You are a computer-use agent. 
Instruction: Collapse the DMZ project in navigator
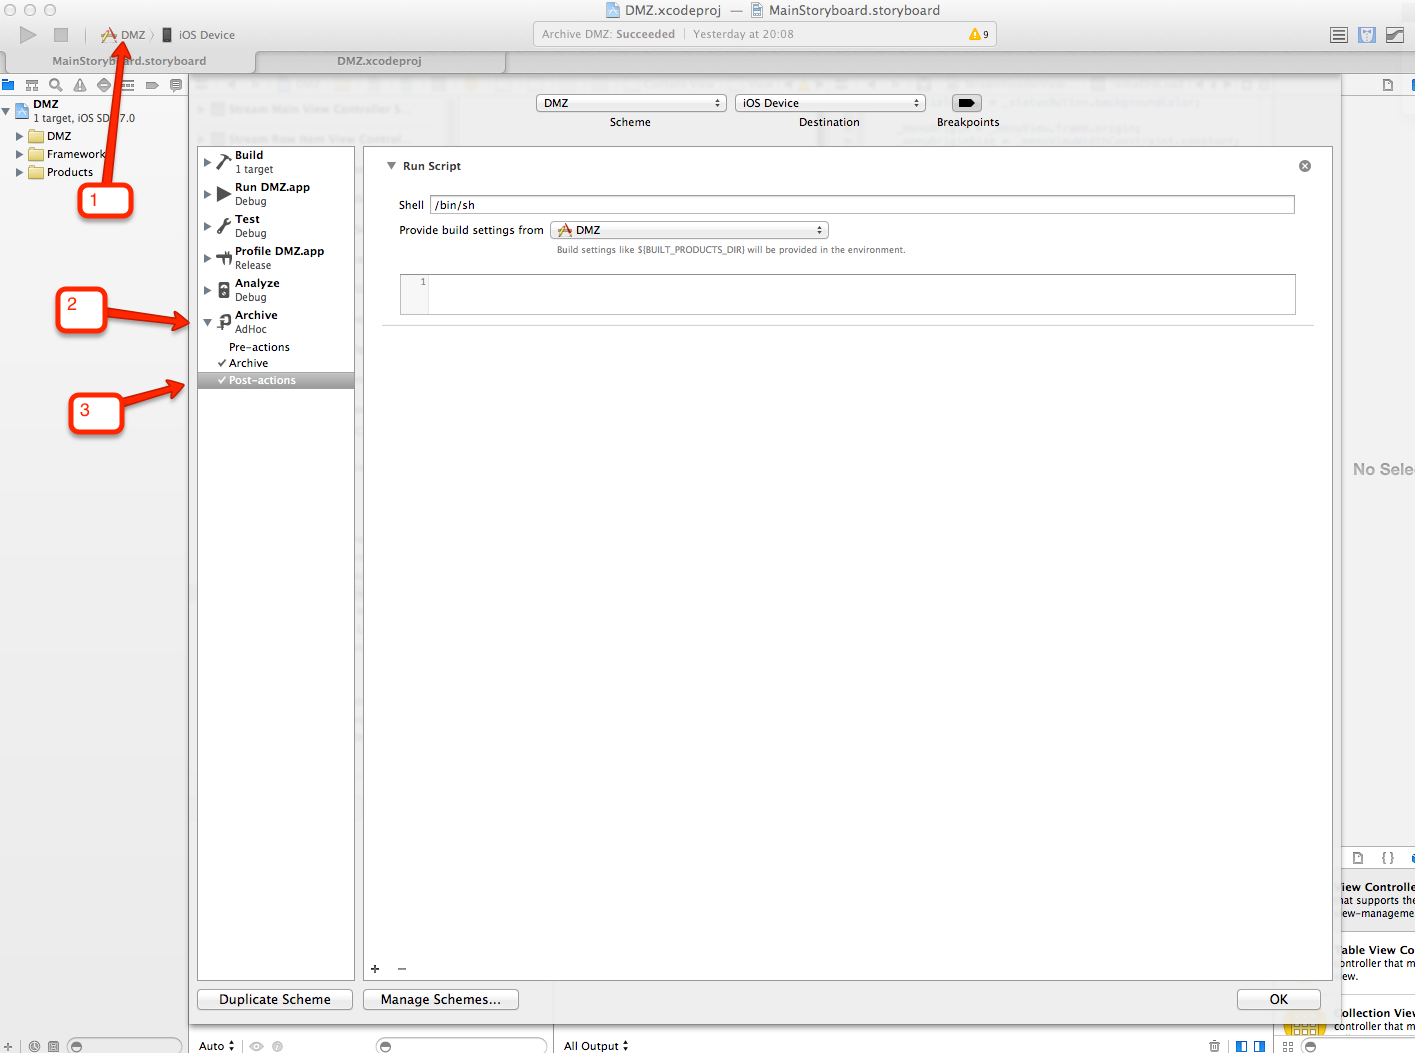click(6, 111)
